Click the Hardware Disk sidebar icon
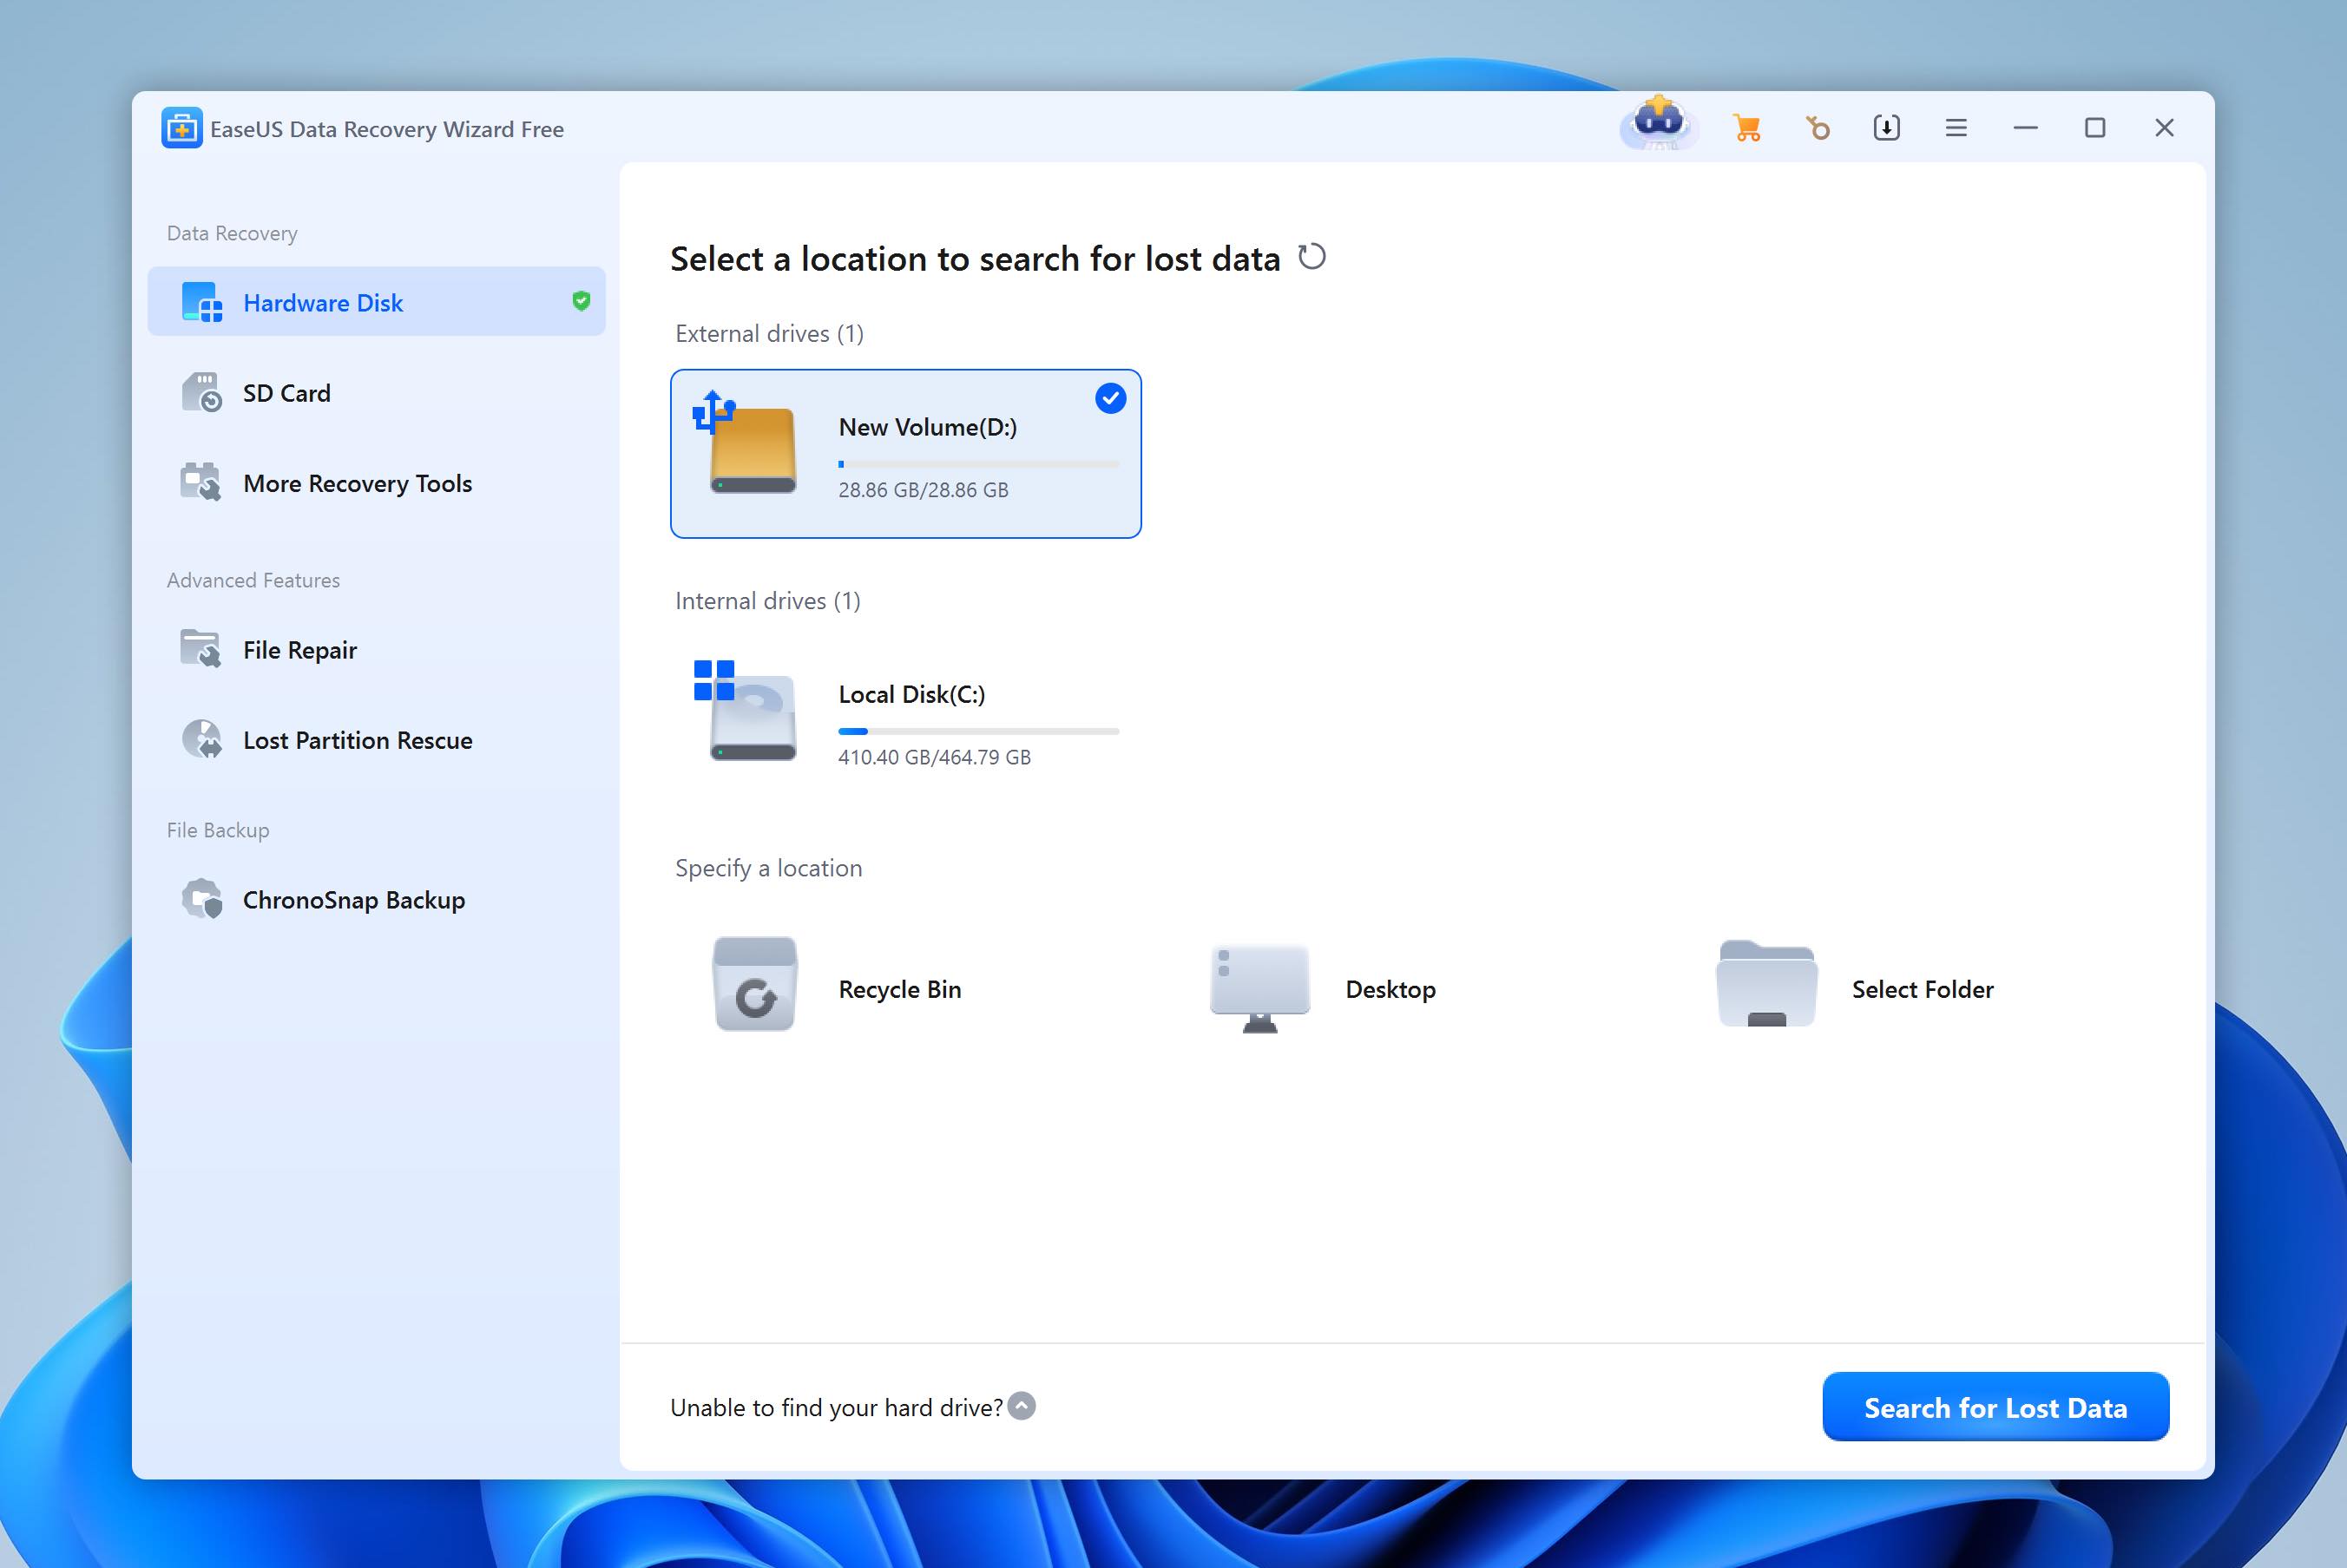Image resolution: width=2347 pixels, height=1568 pixels. [x=202, y=302]
